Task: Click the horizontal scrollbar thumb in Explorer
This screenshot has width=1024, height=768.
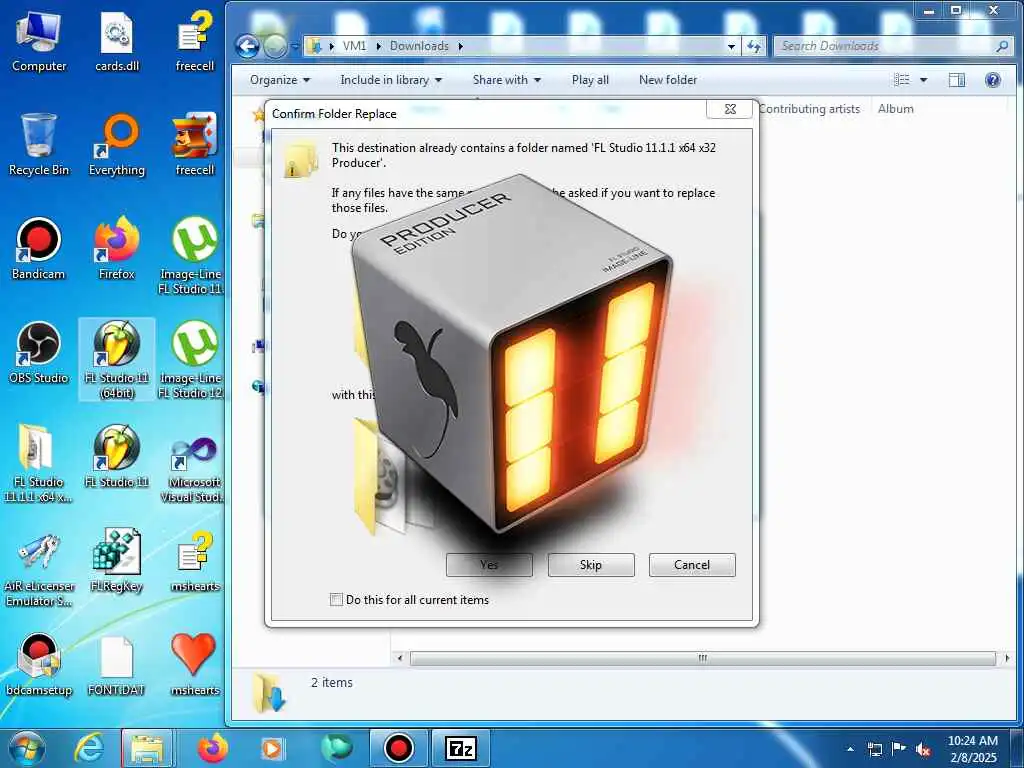Action: click(x=703, y=658)
